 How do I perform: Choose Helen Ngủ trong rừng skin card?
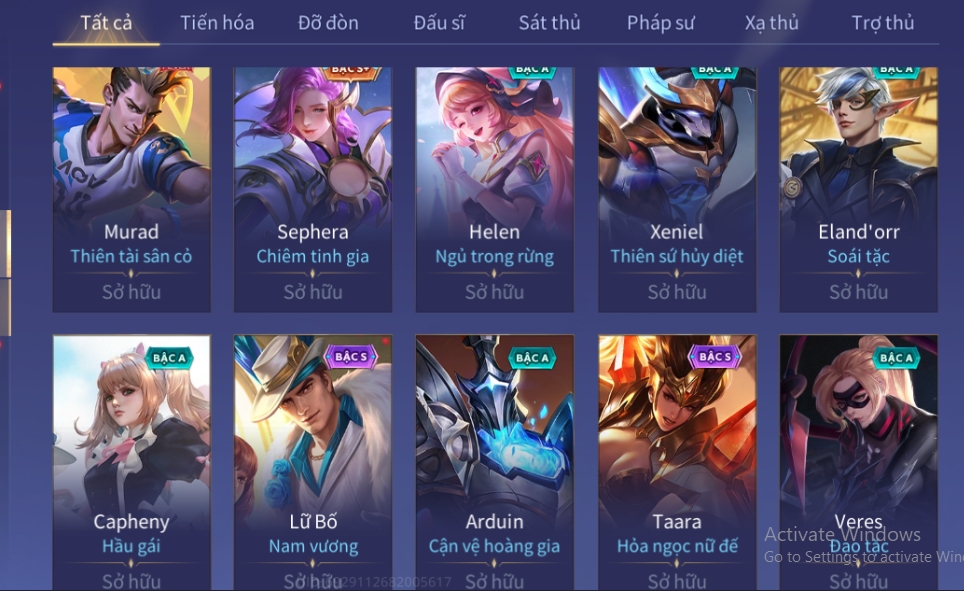[x=494, y=189]
